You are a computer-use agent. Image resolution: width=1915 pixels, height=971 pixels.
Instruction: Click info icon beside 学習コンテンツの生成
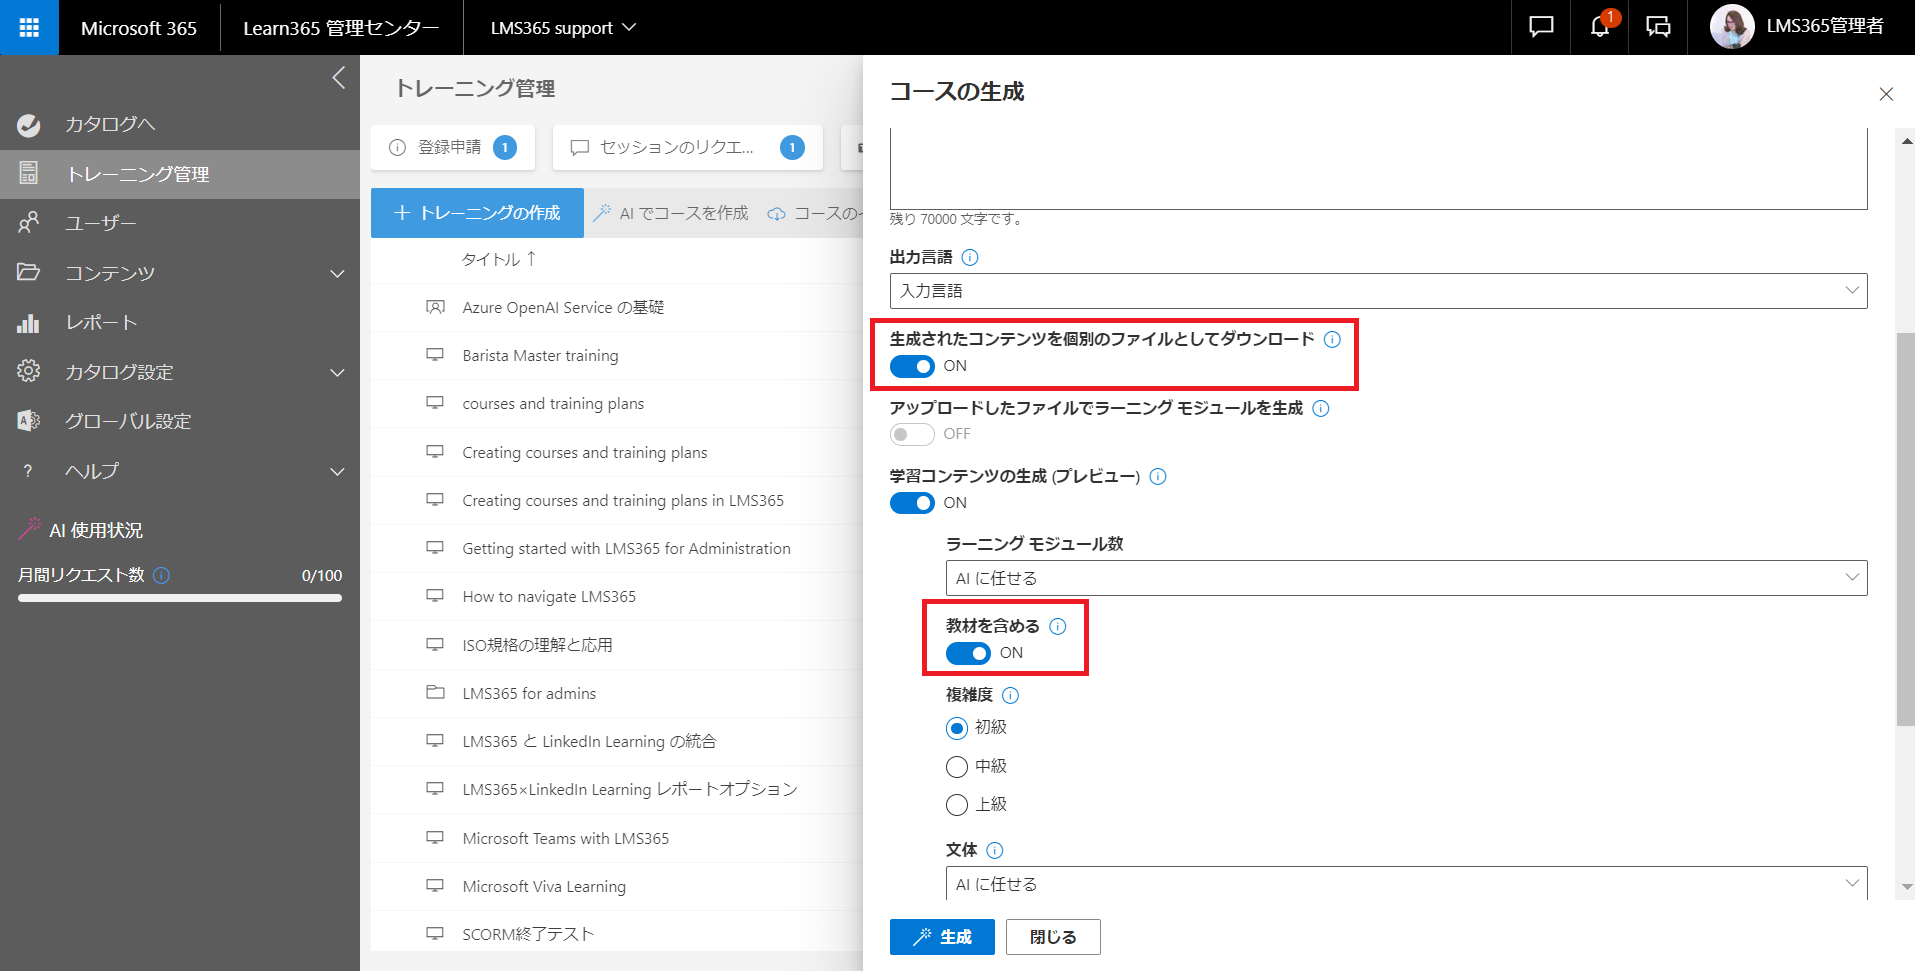[x=1158, y=476]
